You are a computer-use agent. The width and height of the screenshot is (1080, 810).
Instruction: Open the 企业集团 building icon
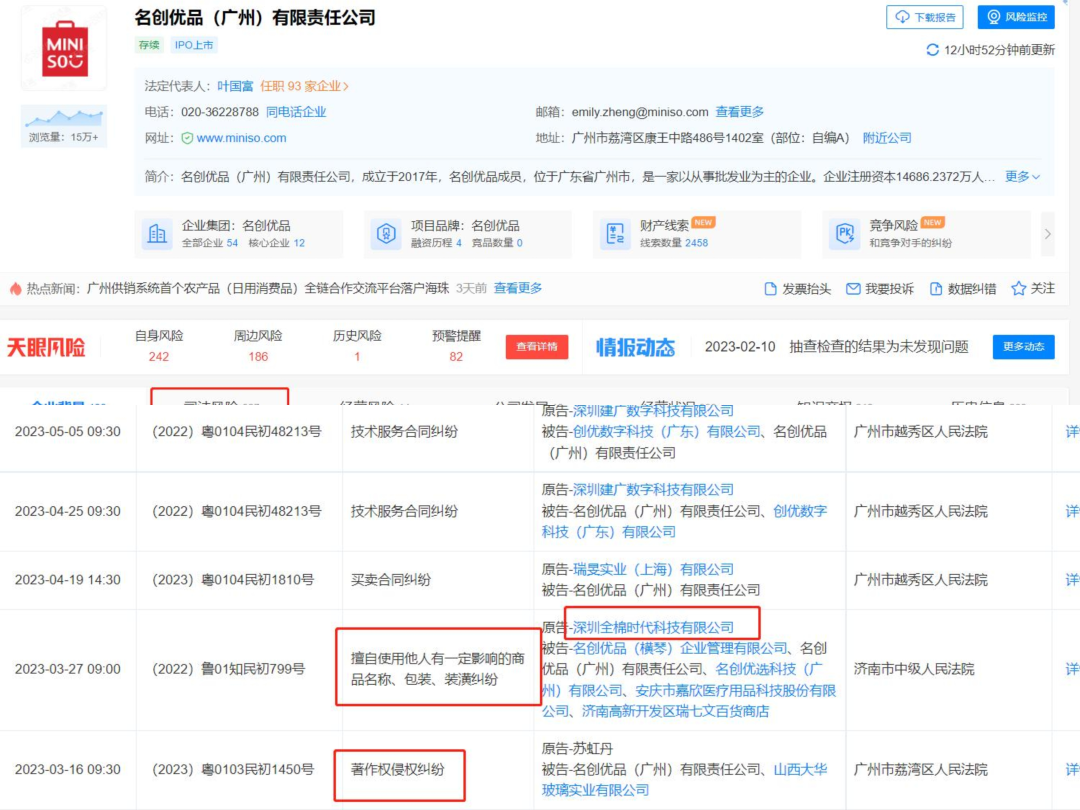coord(157,234)
